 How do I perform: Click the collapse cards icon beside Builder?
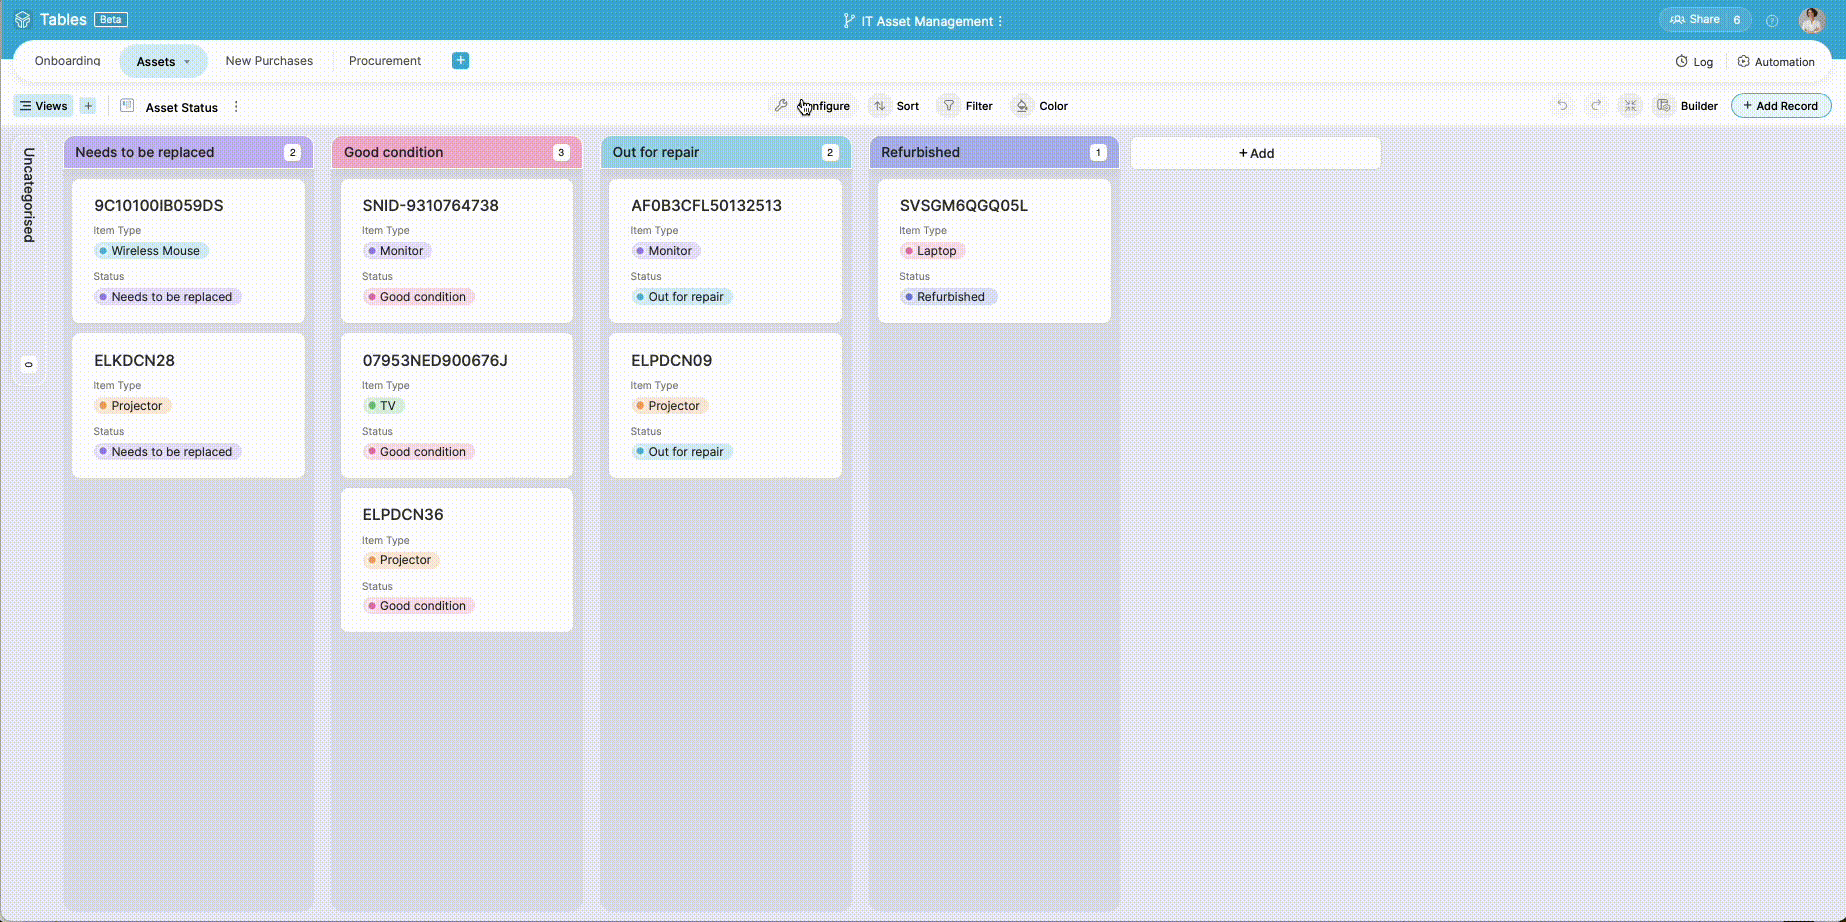[1630, 105]
